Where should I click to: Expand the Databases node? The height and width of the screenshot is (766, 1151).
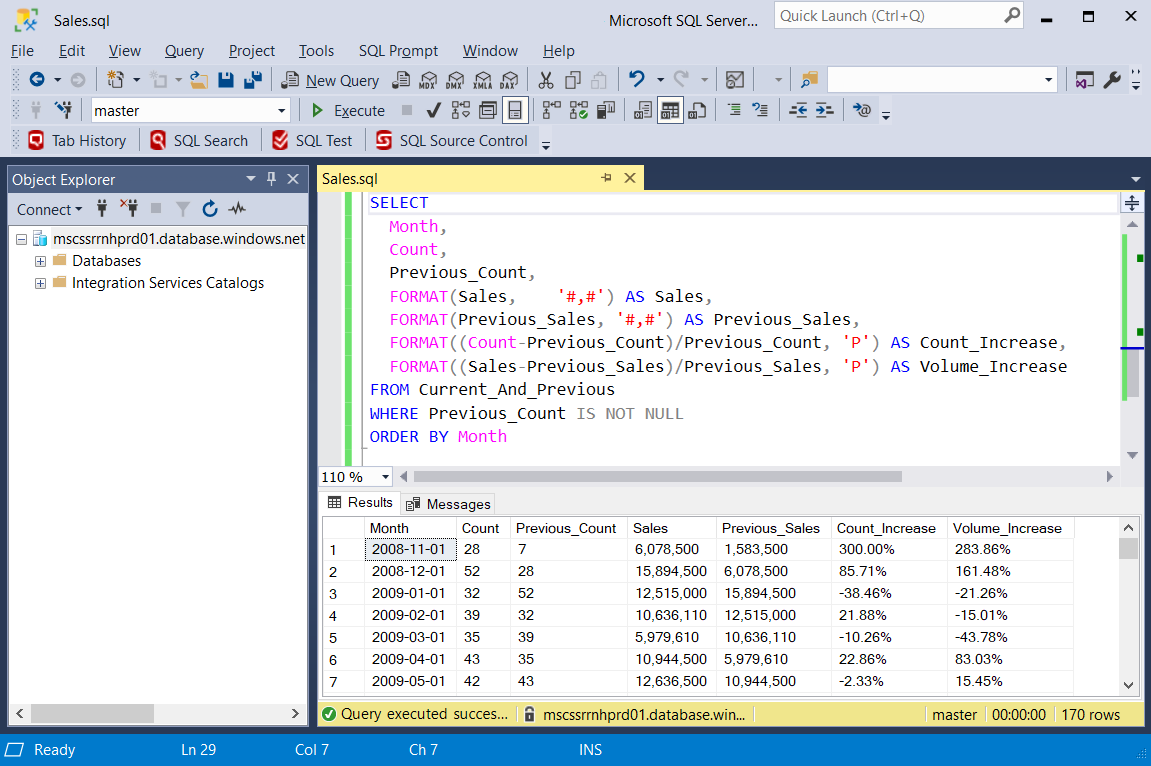click(39, 260)
